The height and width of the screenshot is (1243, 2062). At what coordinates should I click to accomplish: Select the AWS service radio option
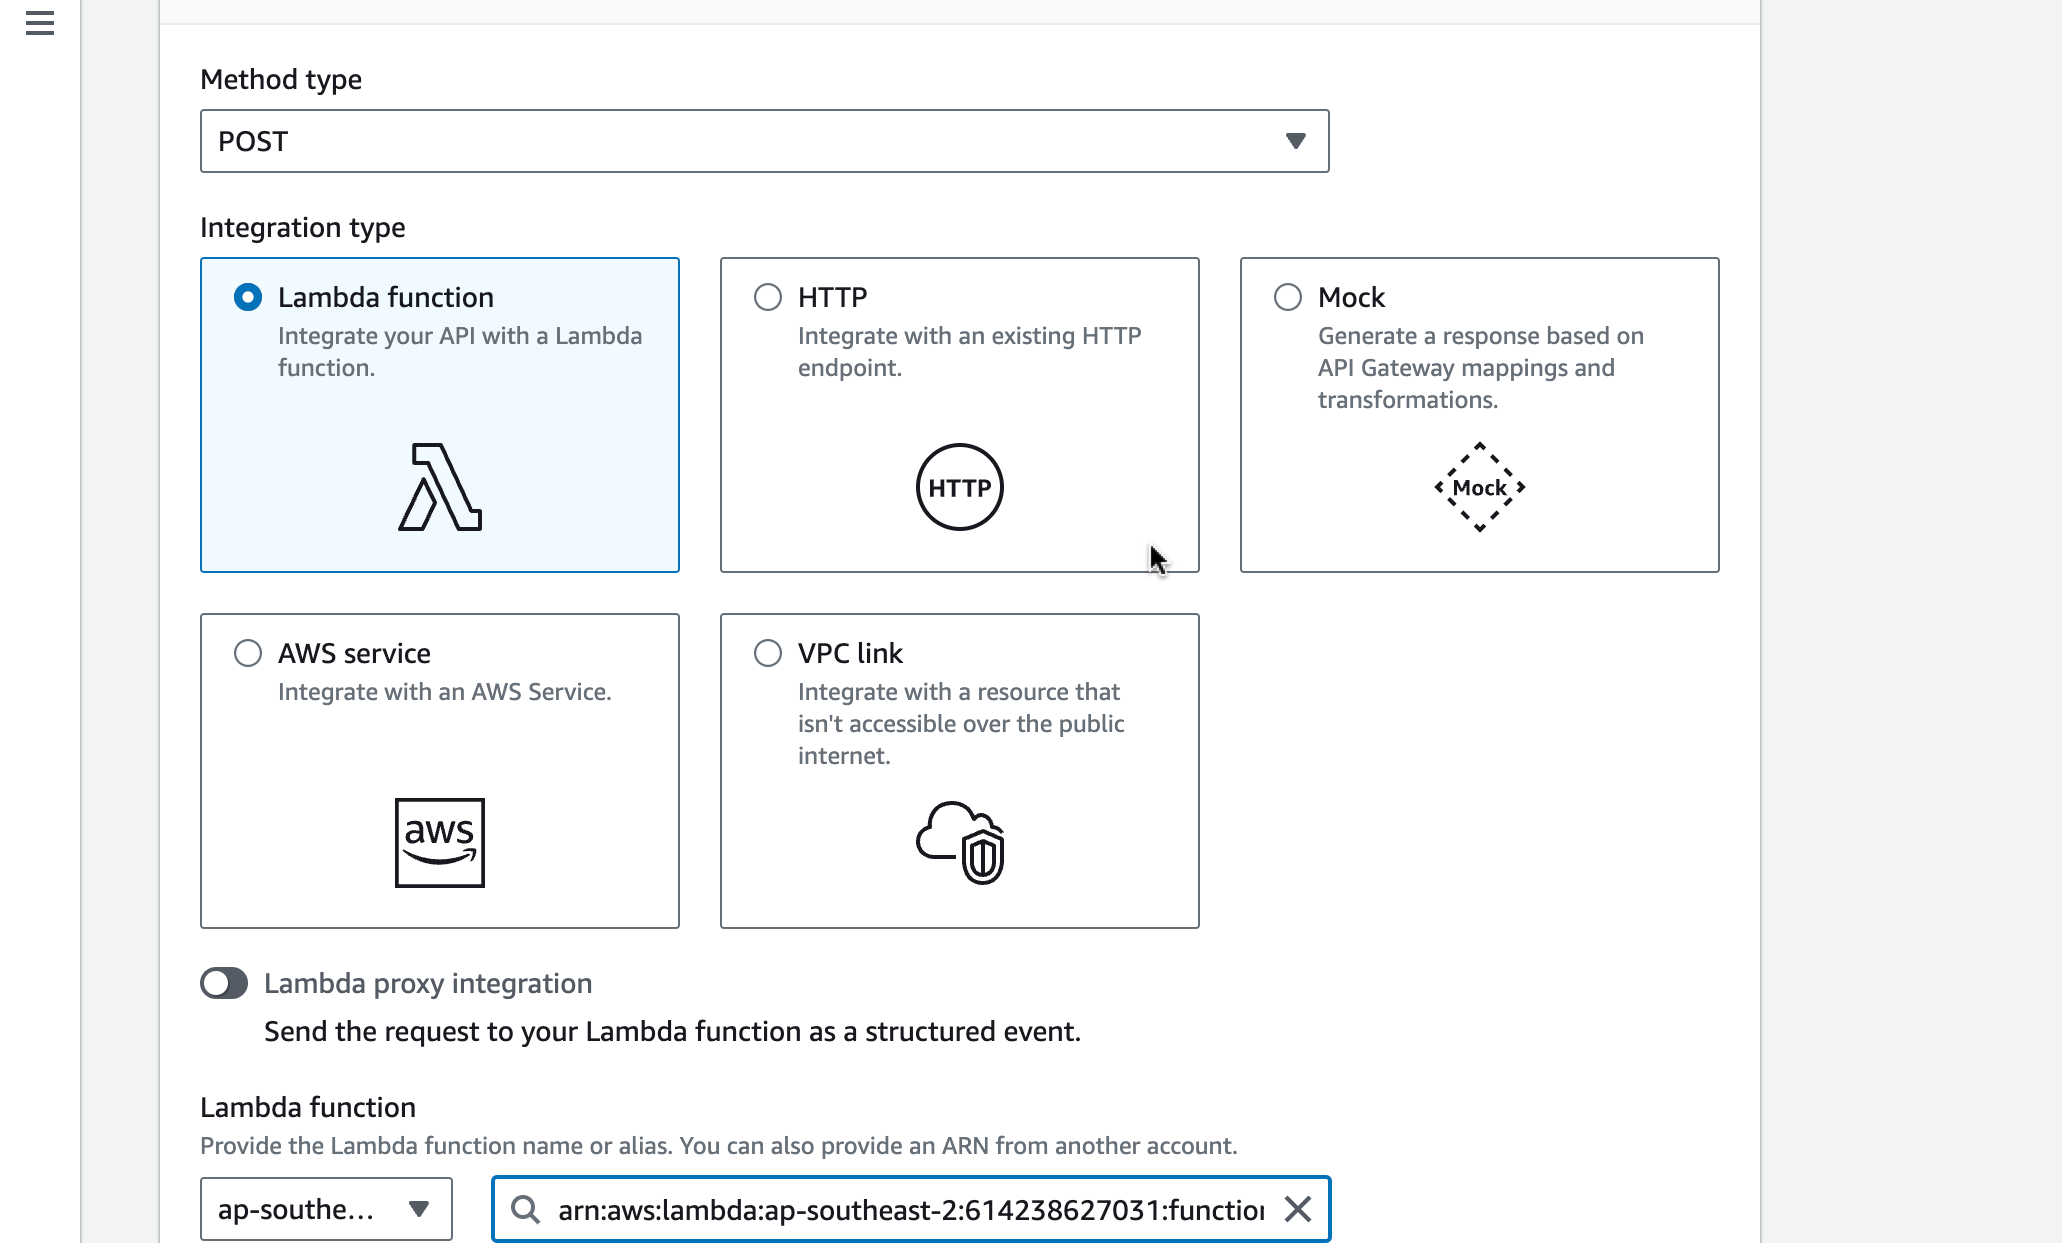tap(248, 653)
